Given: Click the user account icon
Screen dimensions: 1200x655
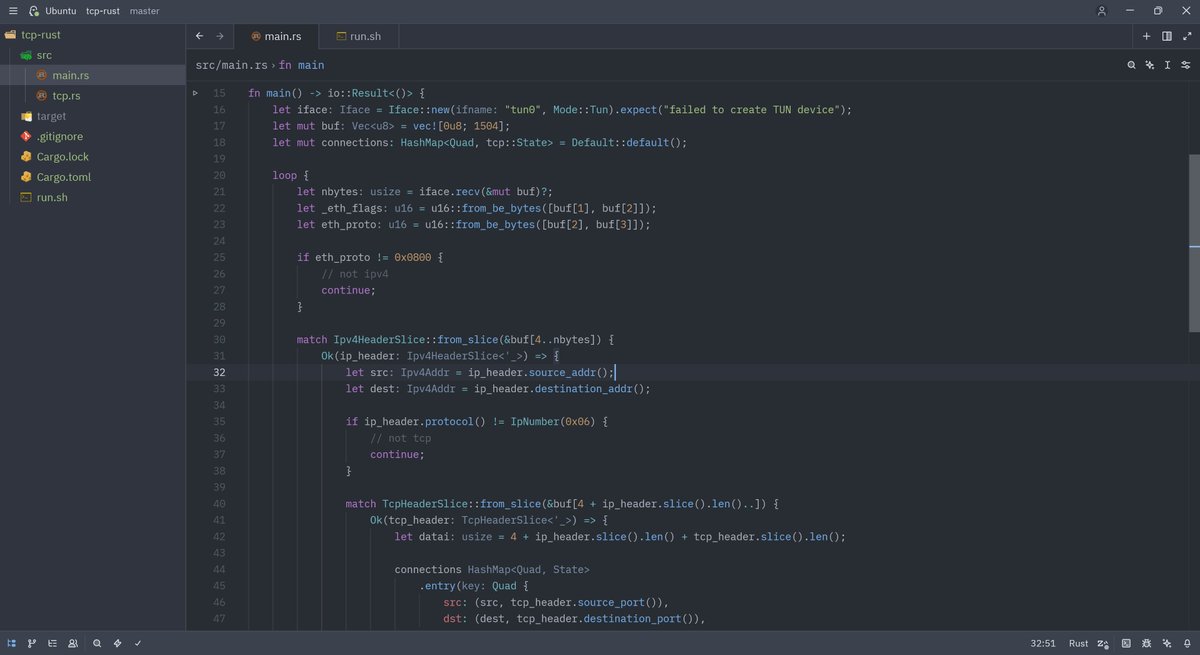Looking at the screenshot, I should click(1102, 11).
